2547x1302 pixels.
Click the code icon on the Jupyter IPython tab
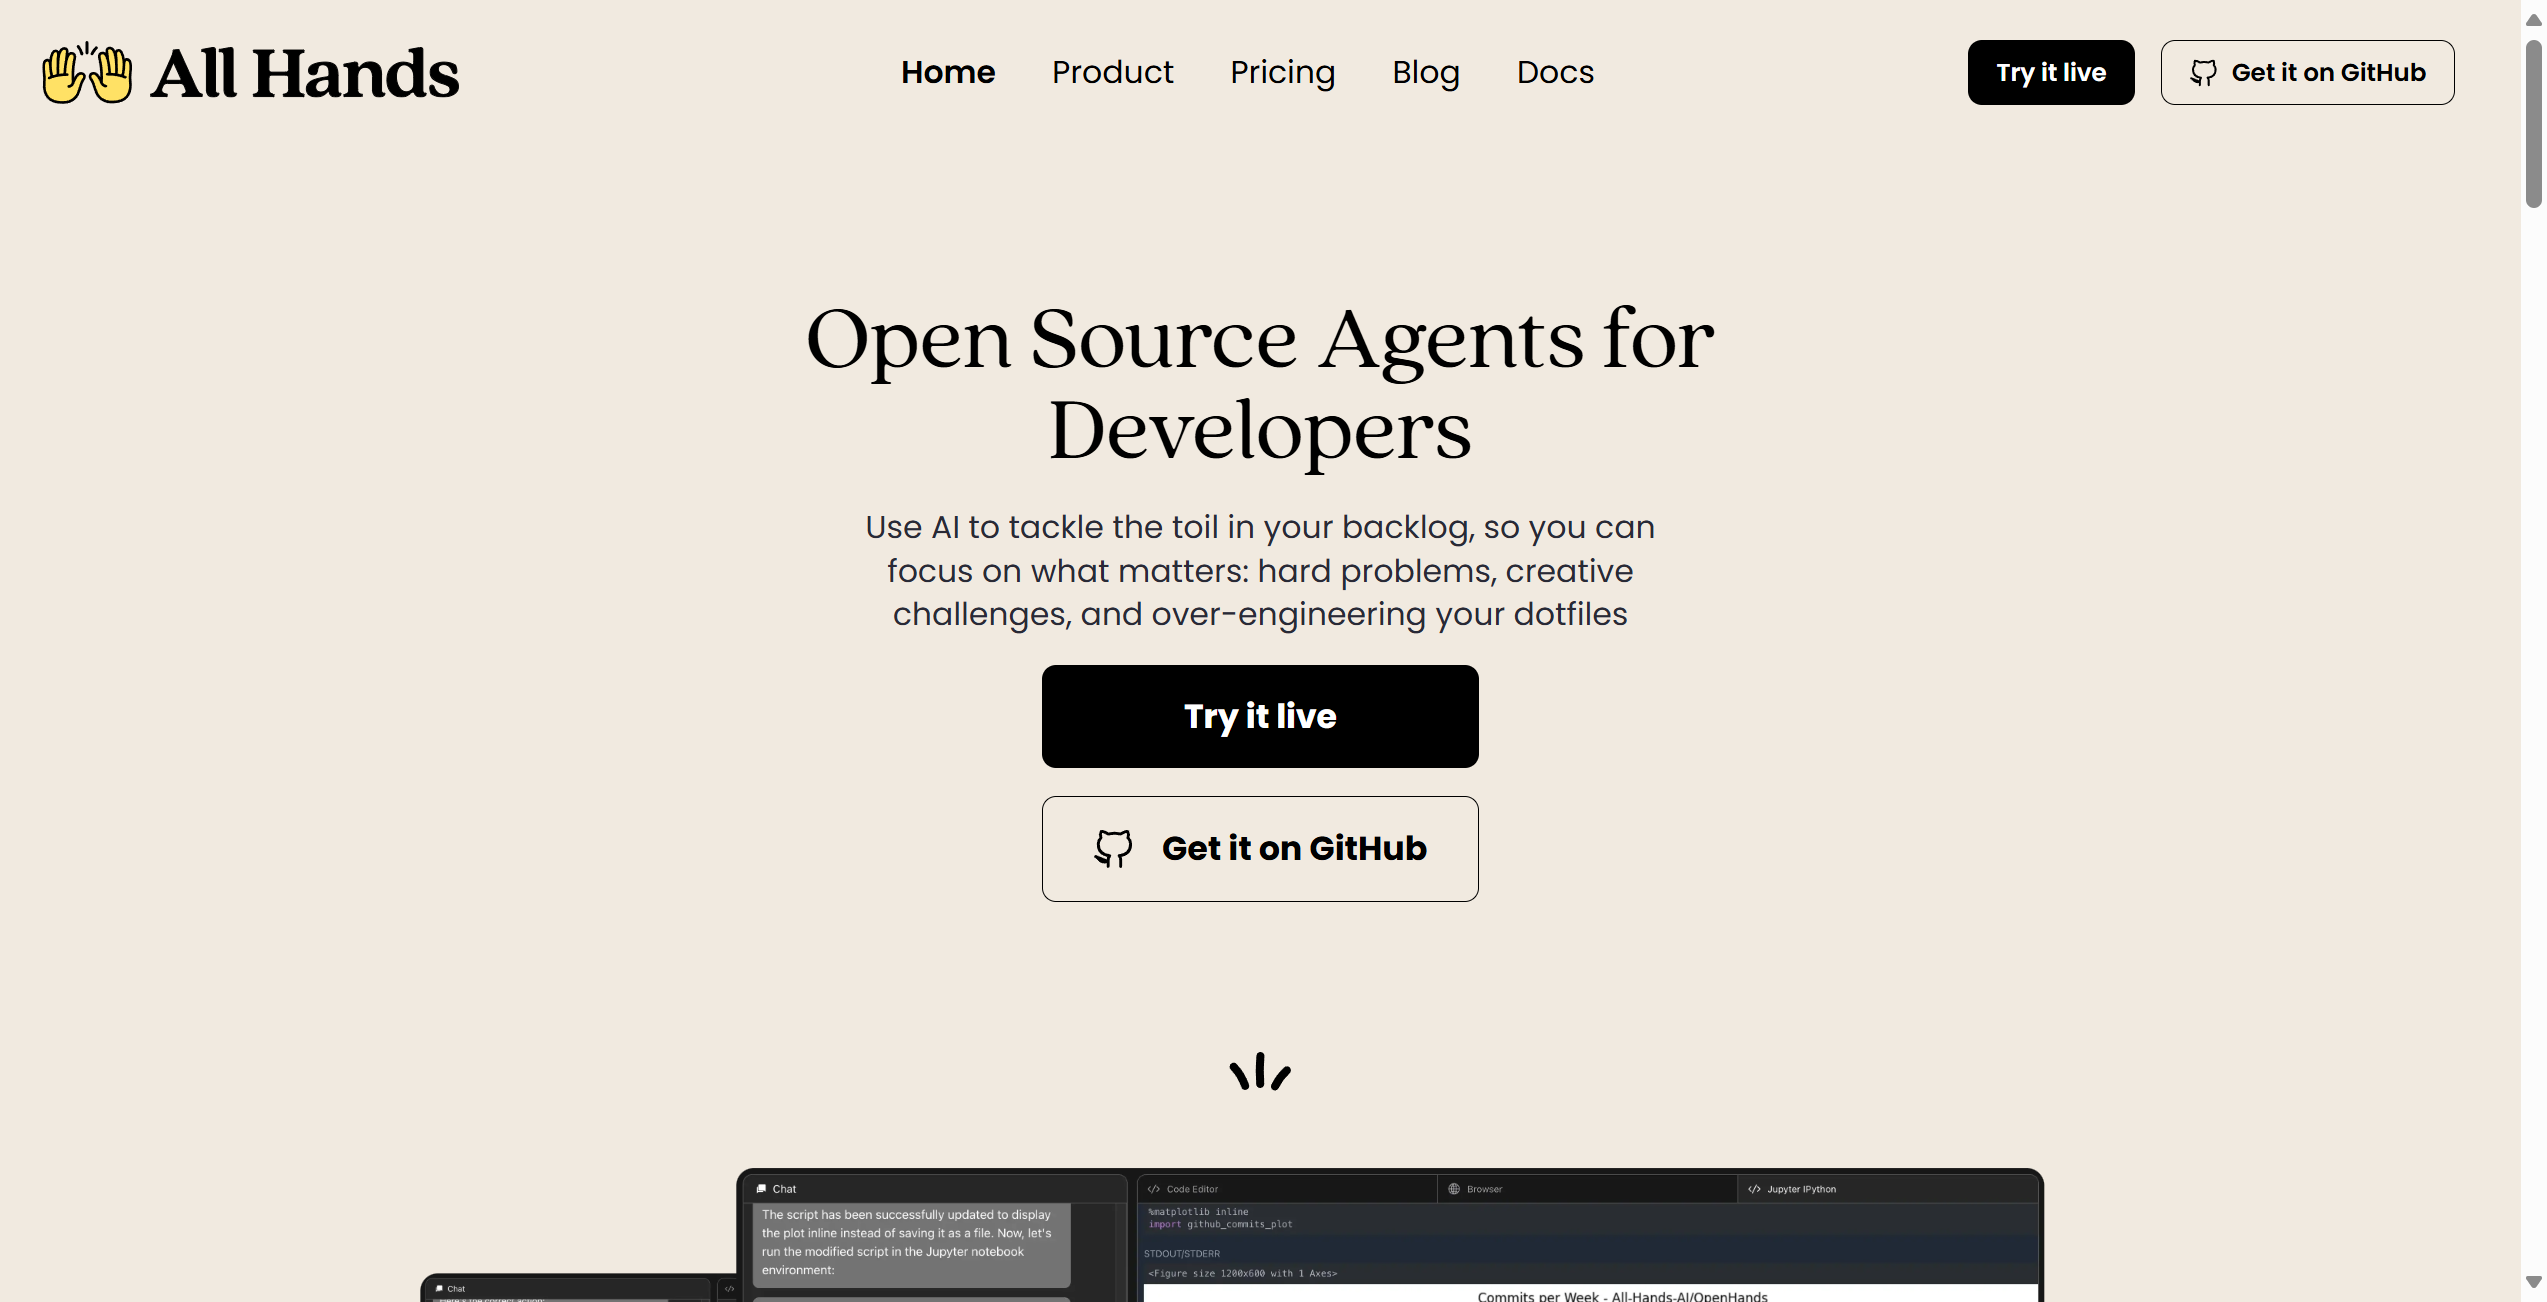tap(1755, 1189)
